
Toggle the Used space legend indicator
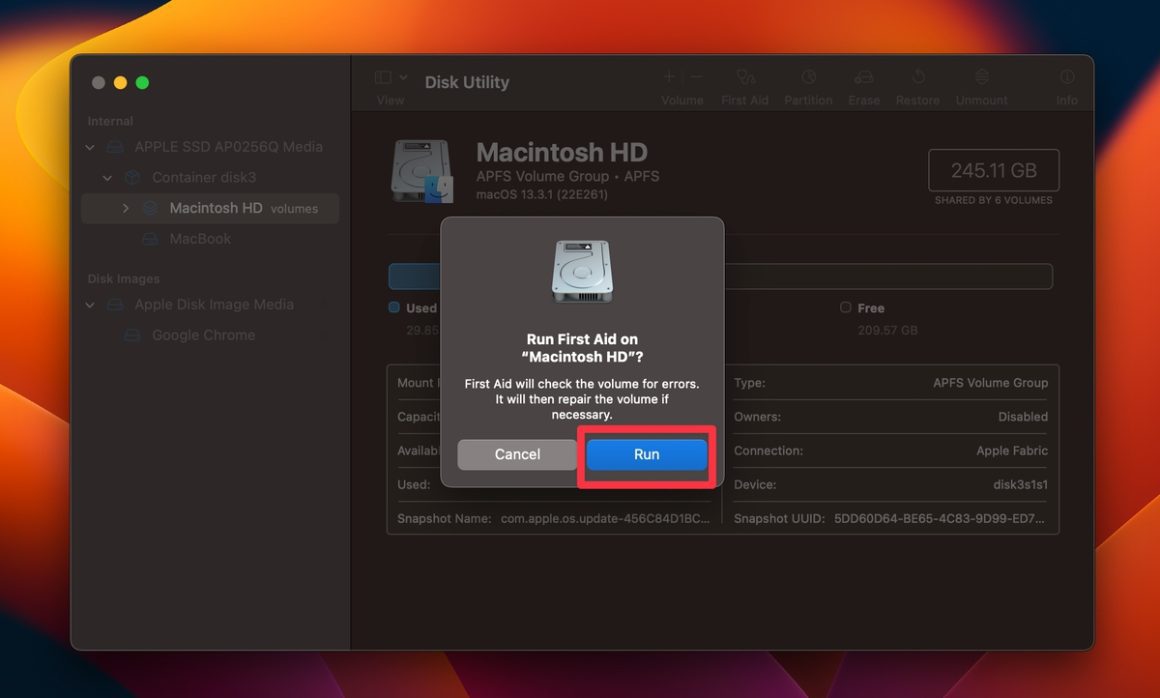point(393,307)
